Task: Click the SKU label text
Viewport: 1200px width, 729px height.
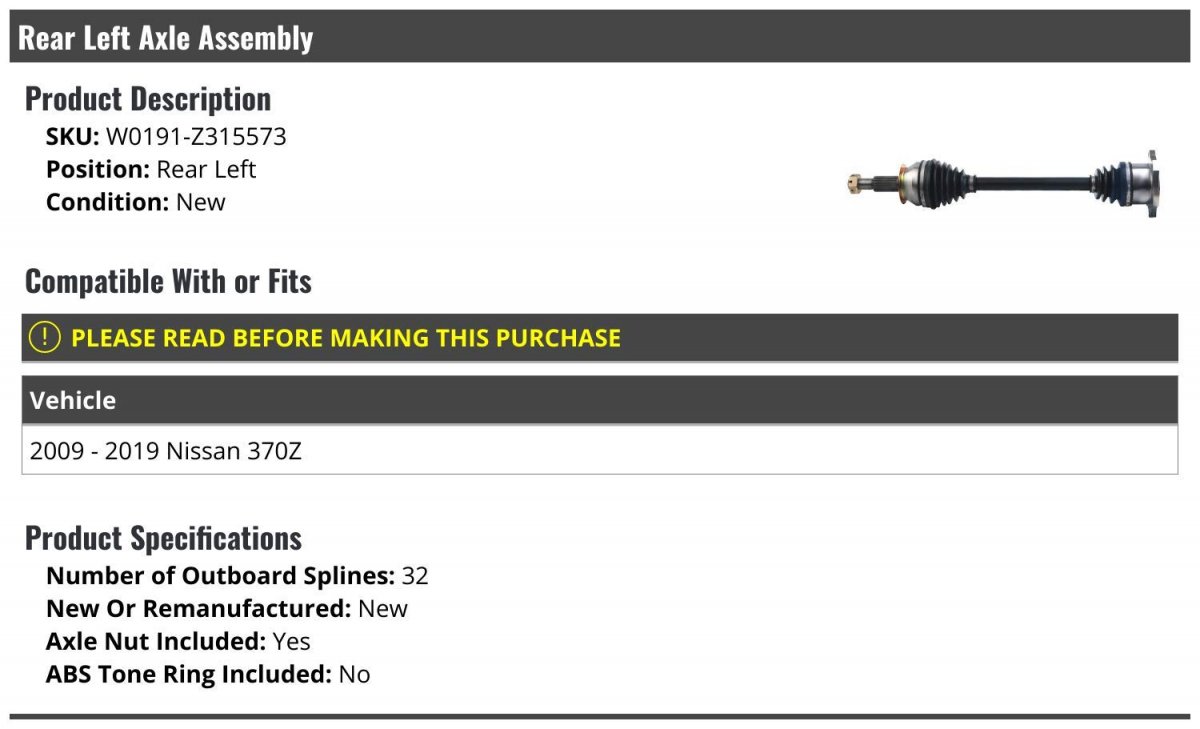Action: (72, 137)
